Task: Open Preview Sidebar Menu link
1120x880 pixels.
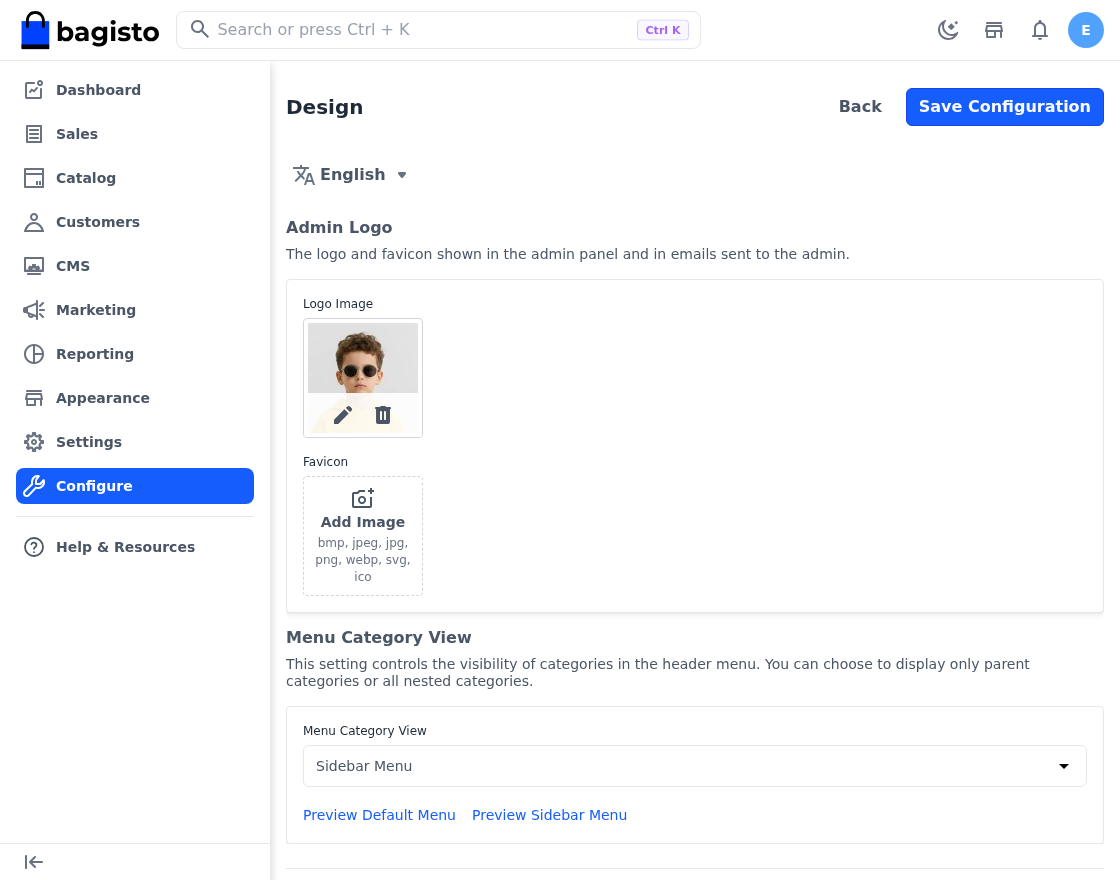Action: (549, 815)
